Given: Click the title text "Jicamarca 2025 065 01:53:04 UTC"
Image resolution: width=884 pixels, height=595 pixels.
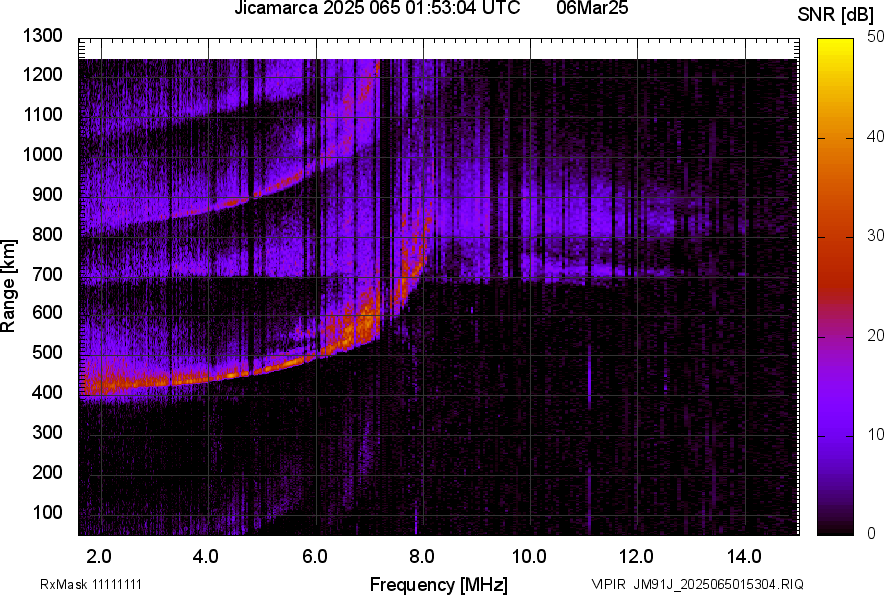Looking at the screenshot, I should tap(377, 8).
